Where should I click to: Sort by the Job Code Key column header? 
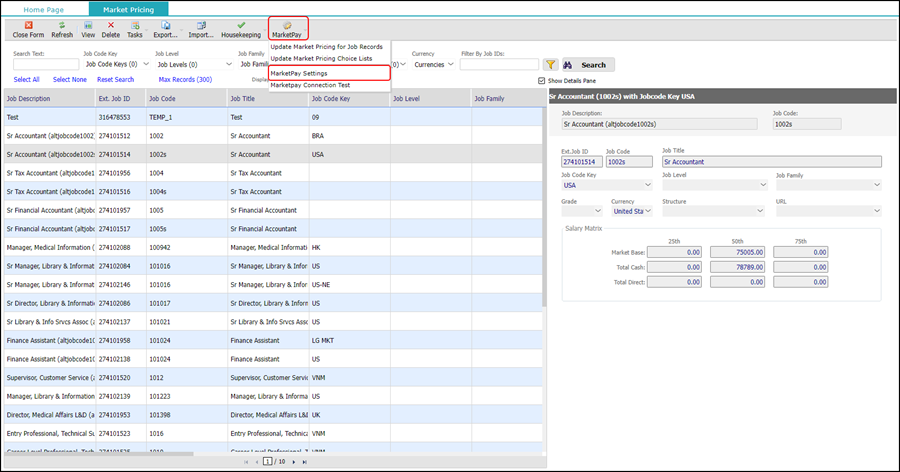coord(349,99)
